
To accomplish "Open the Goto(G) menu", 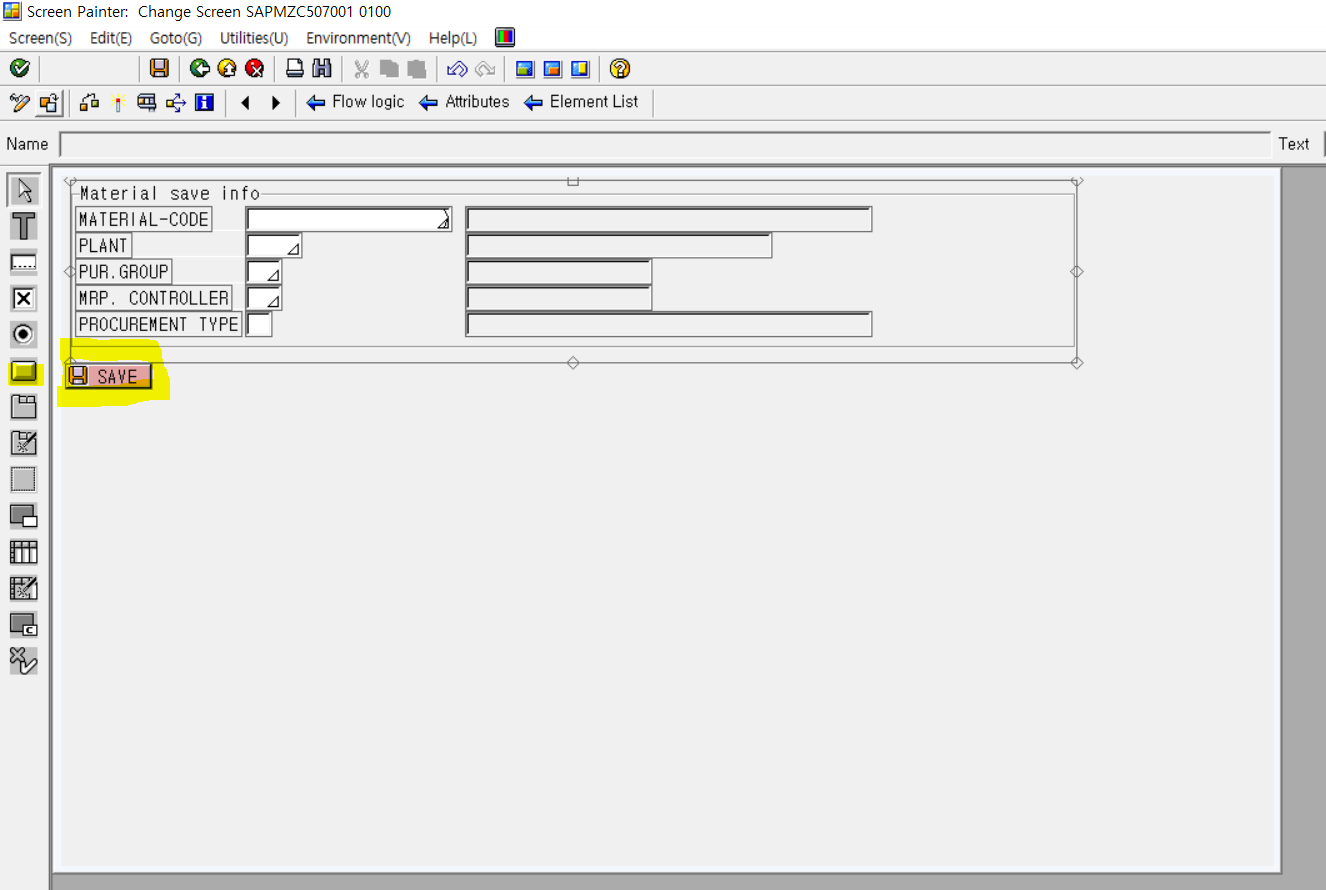I will (x=176, y=38).
